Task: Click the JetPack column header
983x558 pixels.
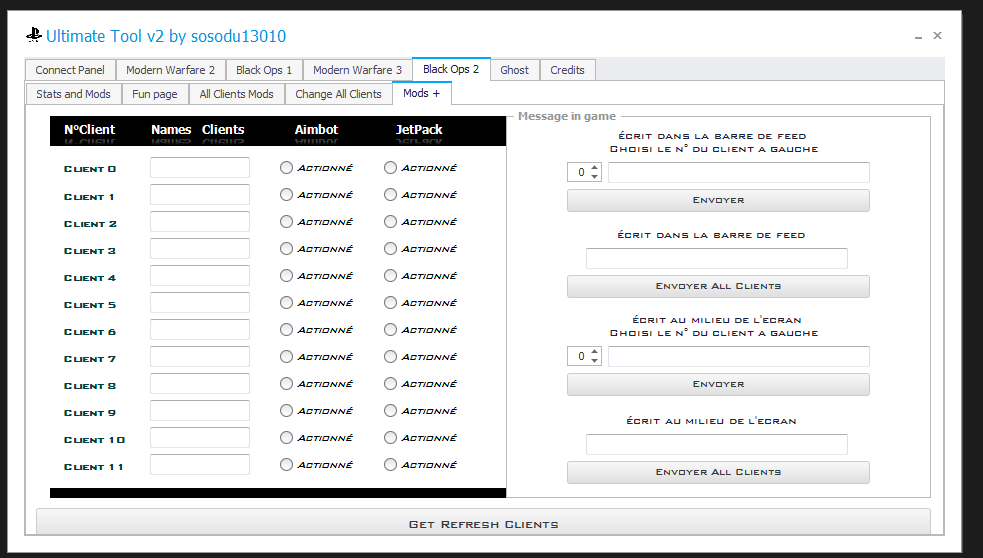Action: coord(419,130)
